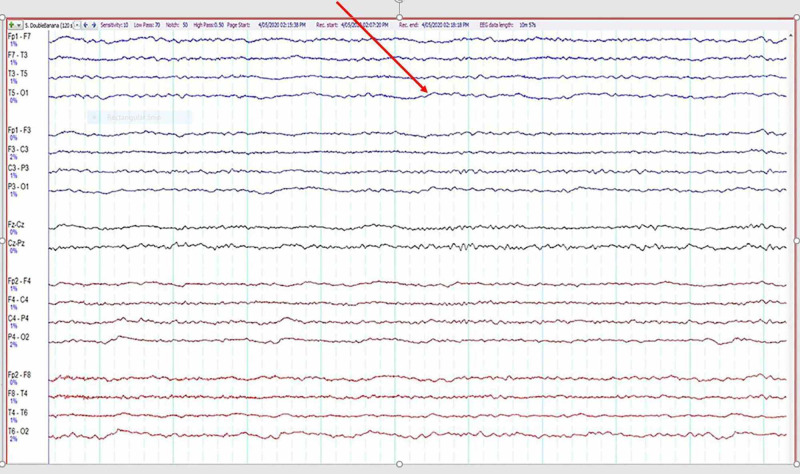800x474 pixels.
Task: Select the Fp2 - F8 channel label
Action: pyautogui.click(x=19, y=375)
